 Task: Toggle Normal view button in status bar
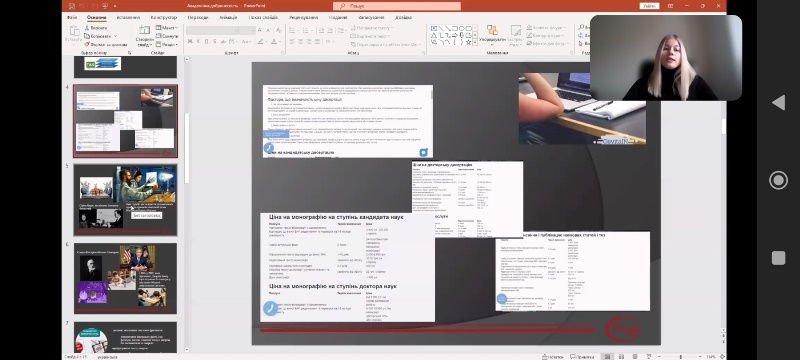607,356
